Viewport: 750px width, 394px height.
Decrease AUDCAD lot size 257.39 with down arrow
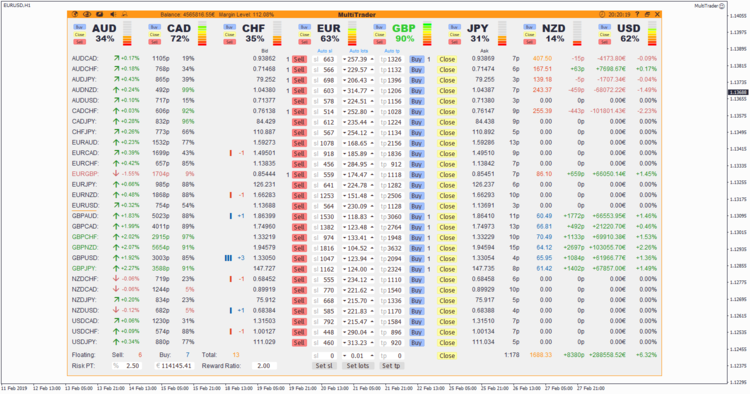[x=344, y=60]
